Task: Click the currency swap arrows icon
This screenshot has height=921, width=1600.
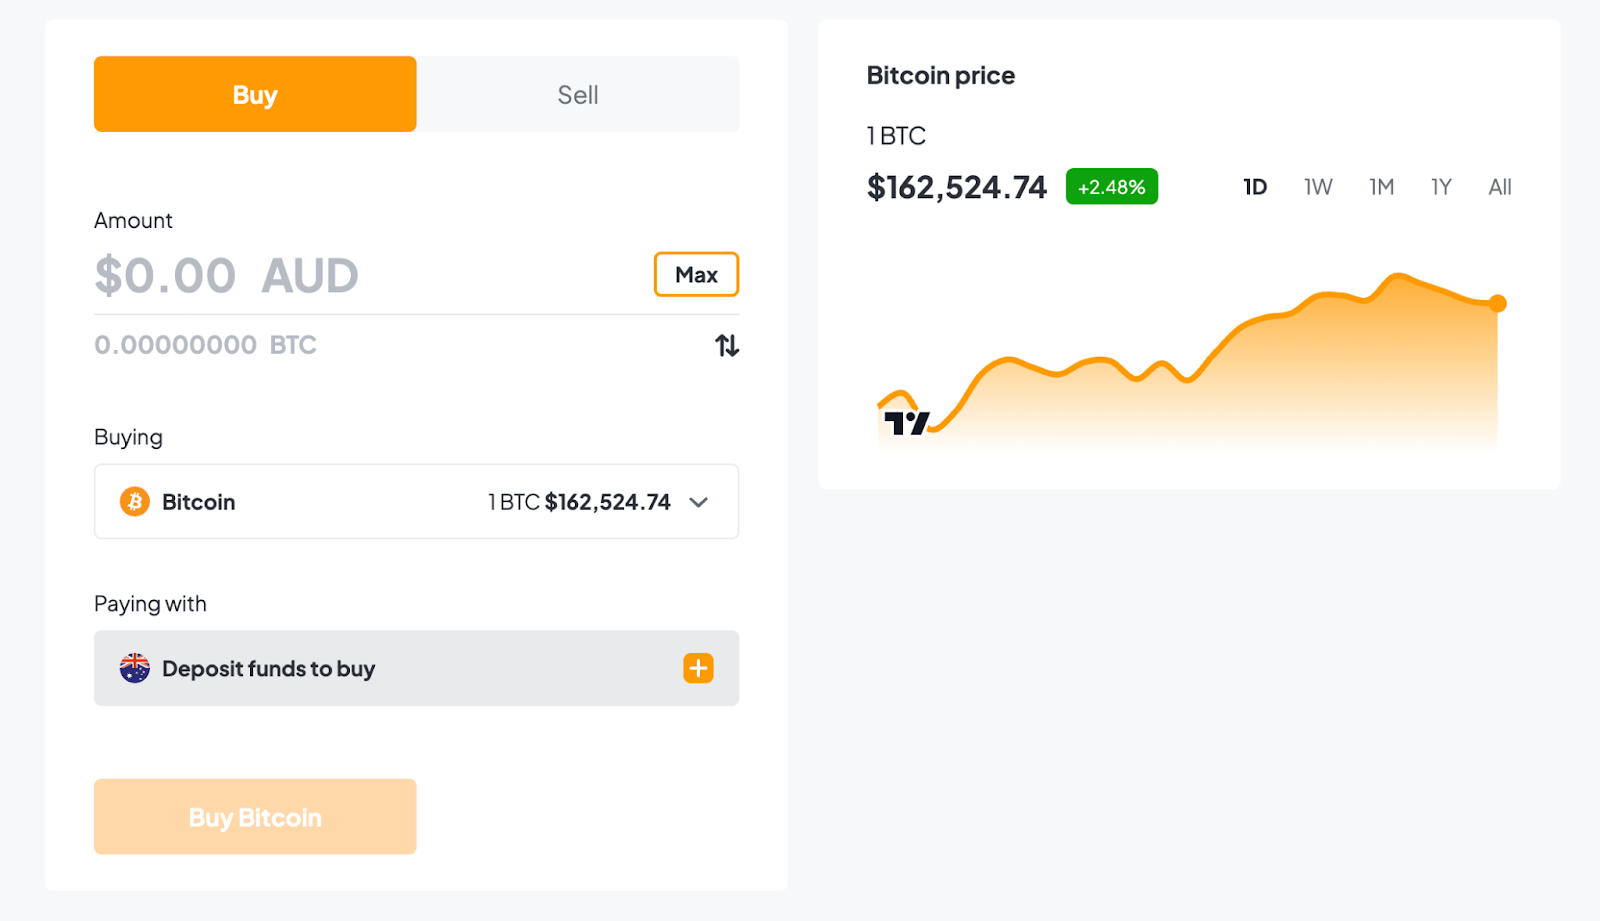Action: click(x=727, y=344)
